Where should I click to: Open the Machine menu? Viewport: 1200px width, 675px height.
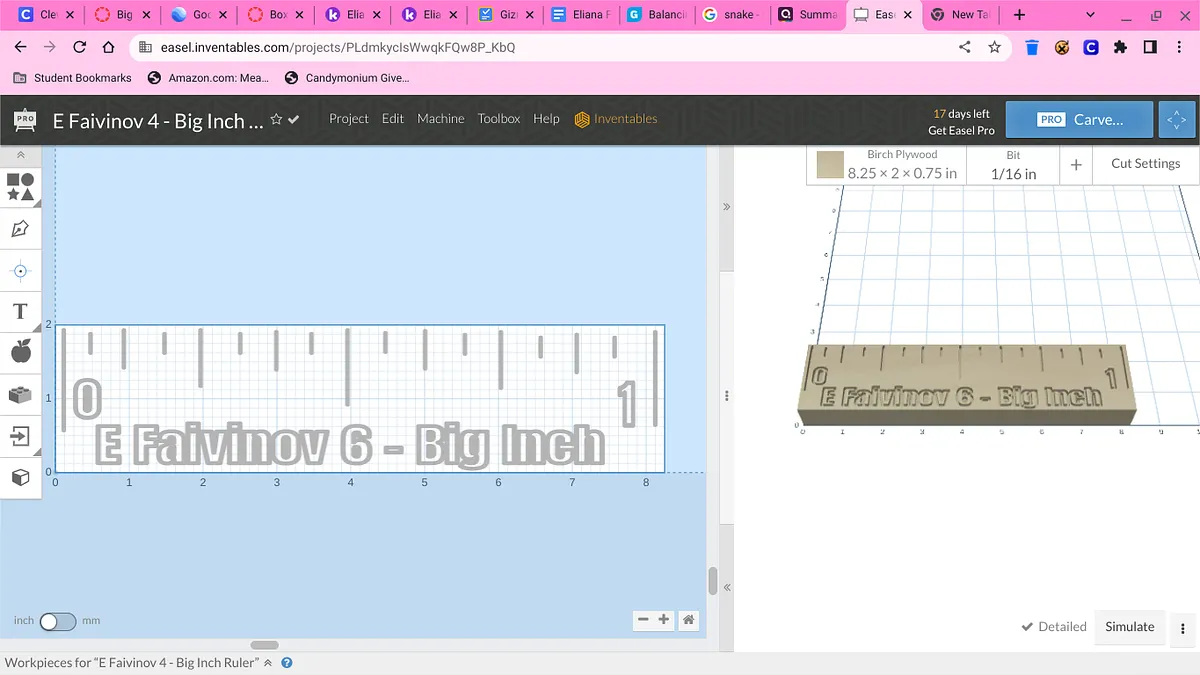click(x=440, y=119)
